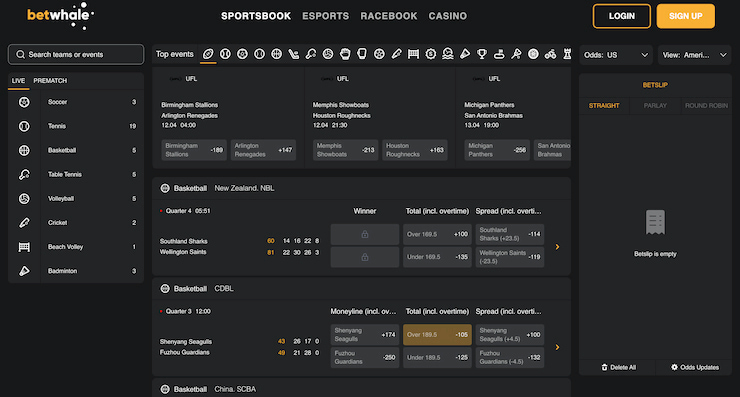The height and width of the screenshot is (397, 740).
Task: Open the SPORTSBOOK section
Action: (x=256, y=16)
